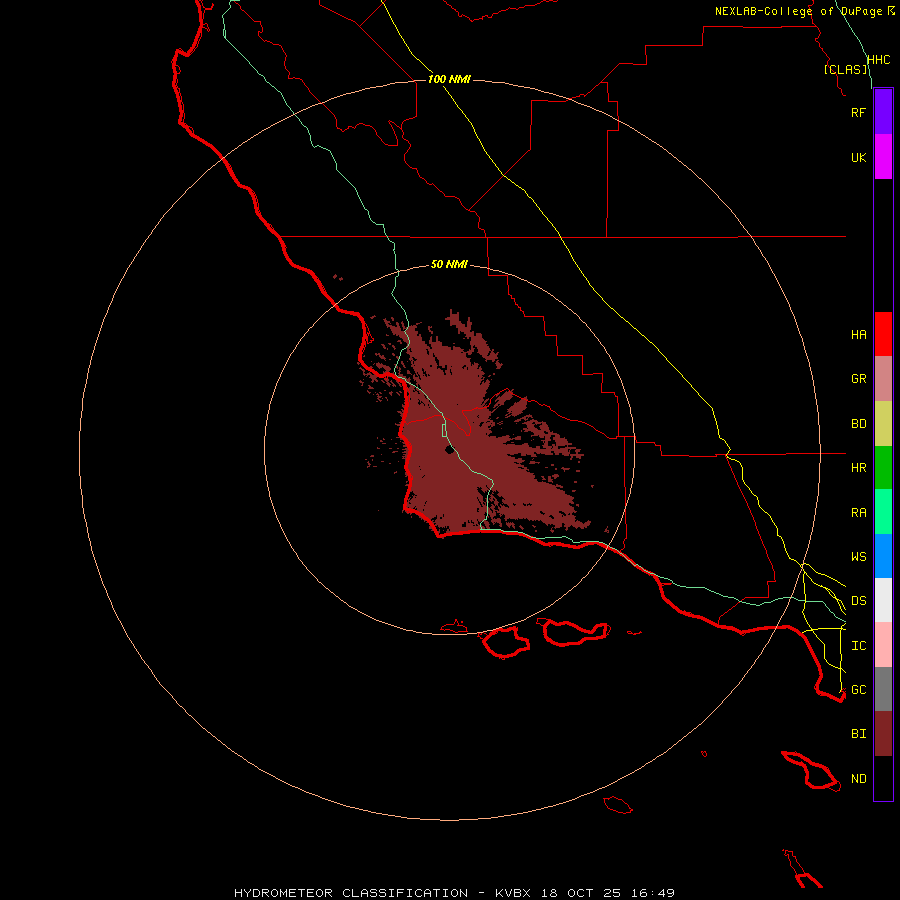Image resolution: width=900 pixels, height=900 pixels.
Task: Click the HHC product label
Action: 878,60
